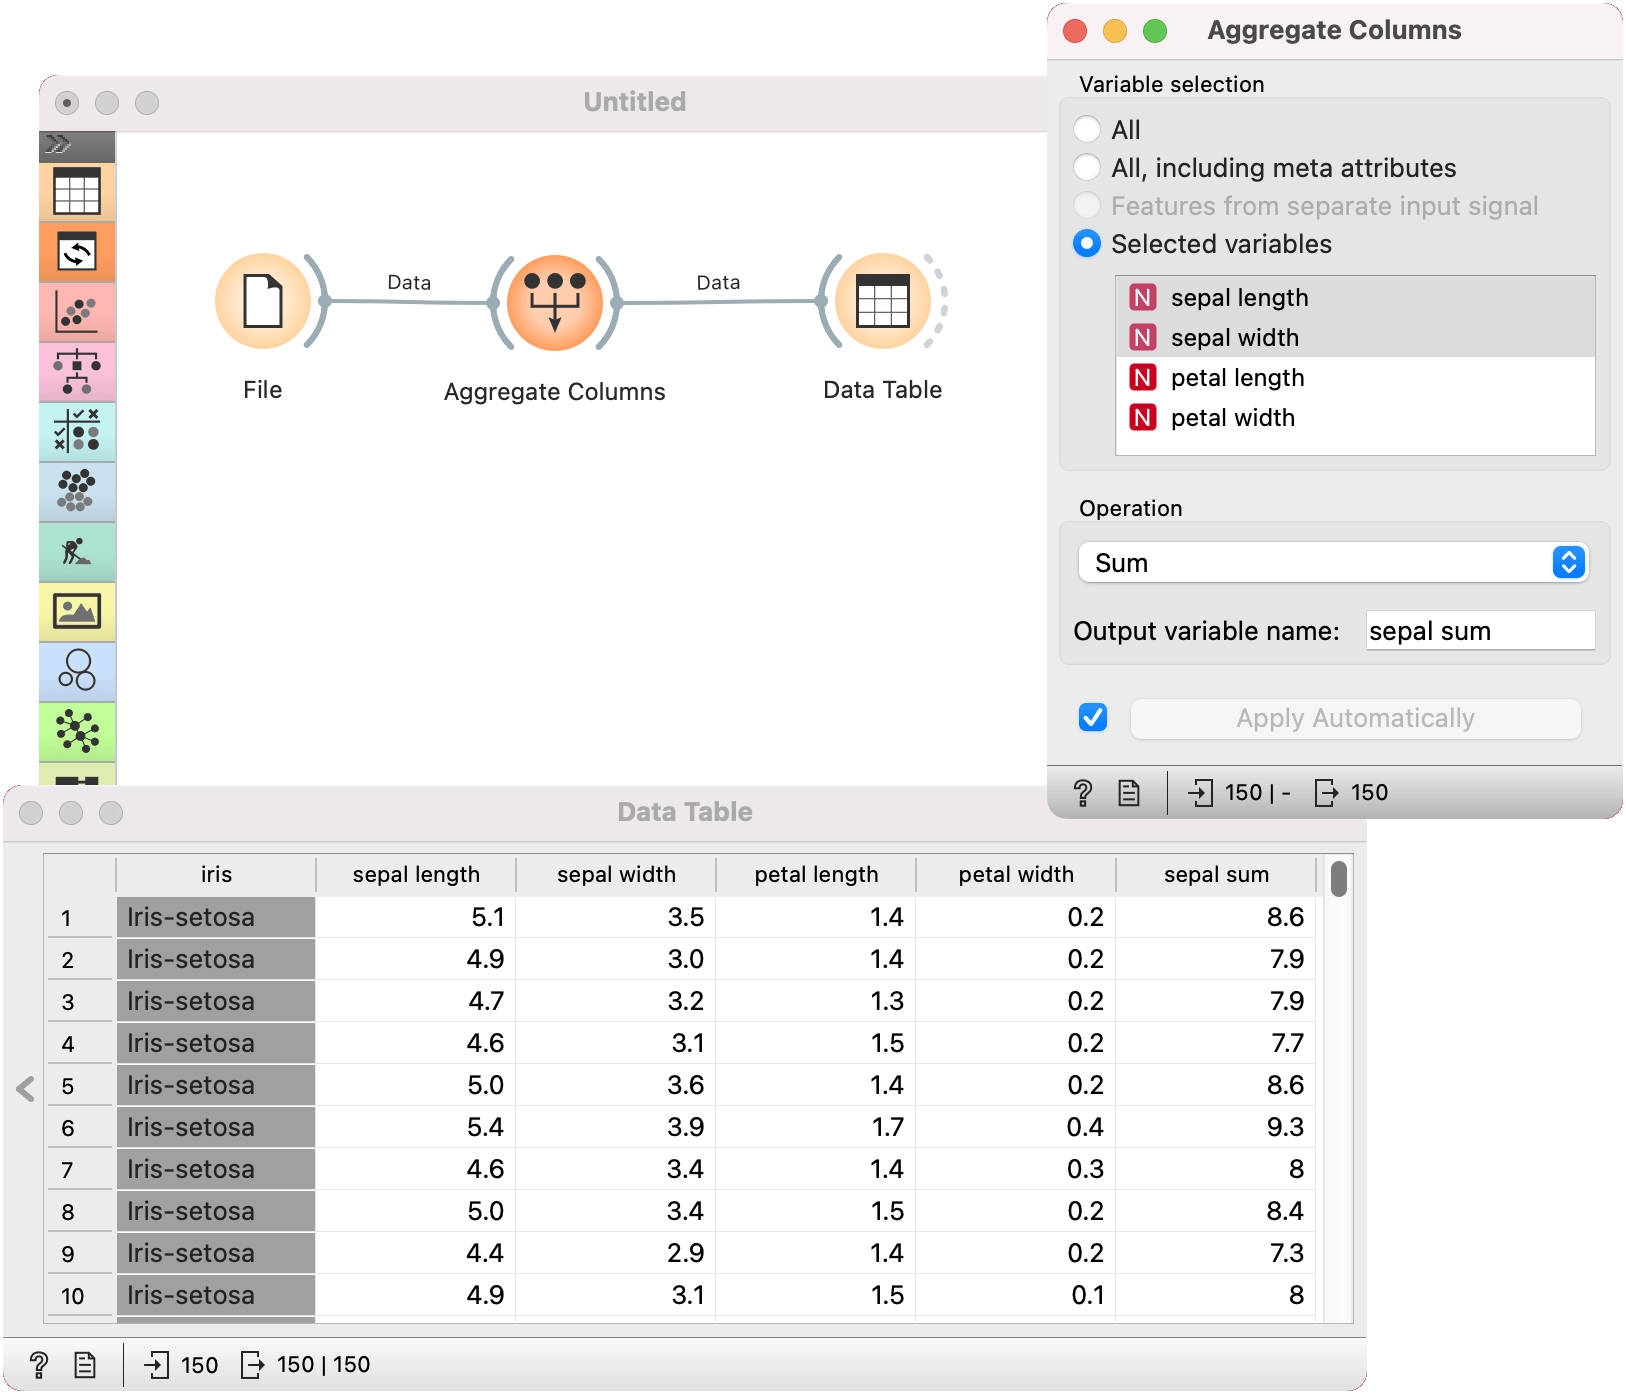Select "petal length" in the variable list
This screenshot has width=1626, height=1394.
(1237, 378)
